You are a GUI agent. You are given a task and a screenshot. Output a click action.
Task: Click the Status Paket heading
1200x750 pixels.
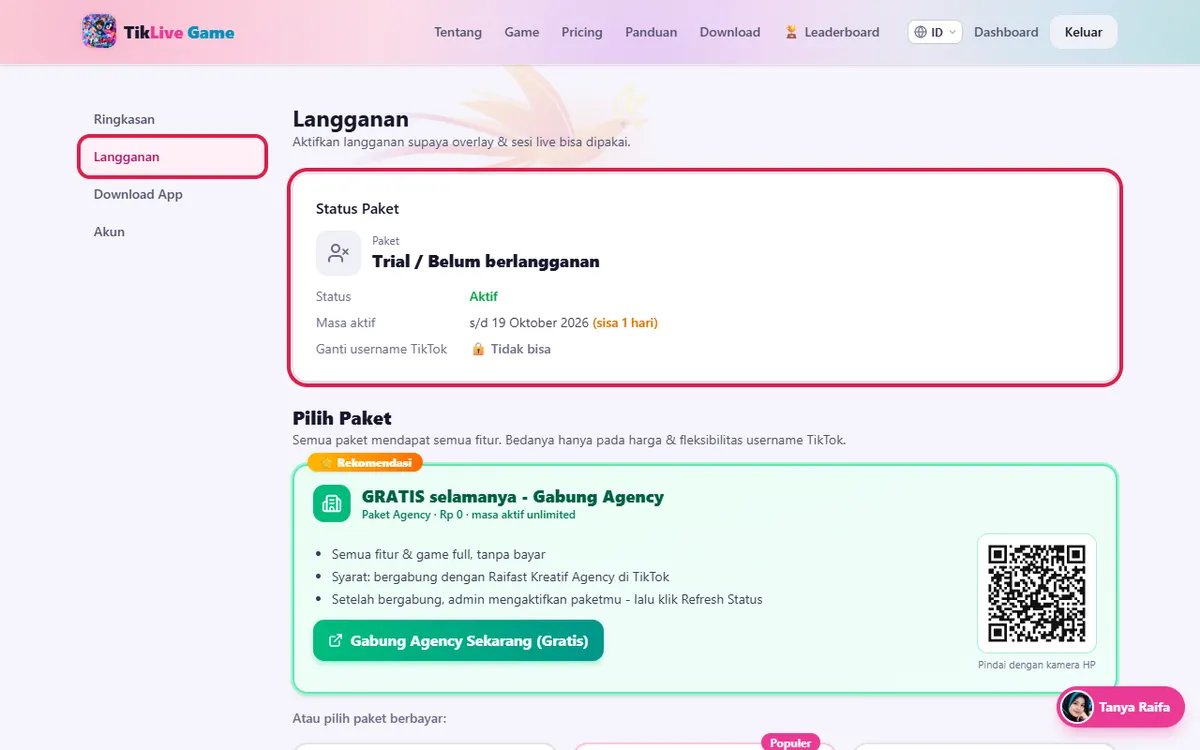[x=357, y=209]
